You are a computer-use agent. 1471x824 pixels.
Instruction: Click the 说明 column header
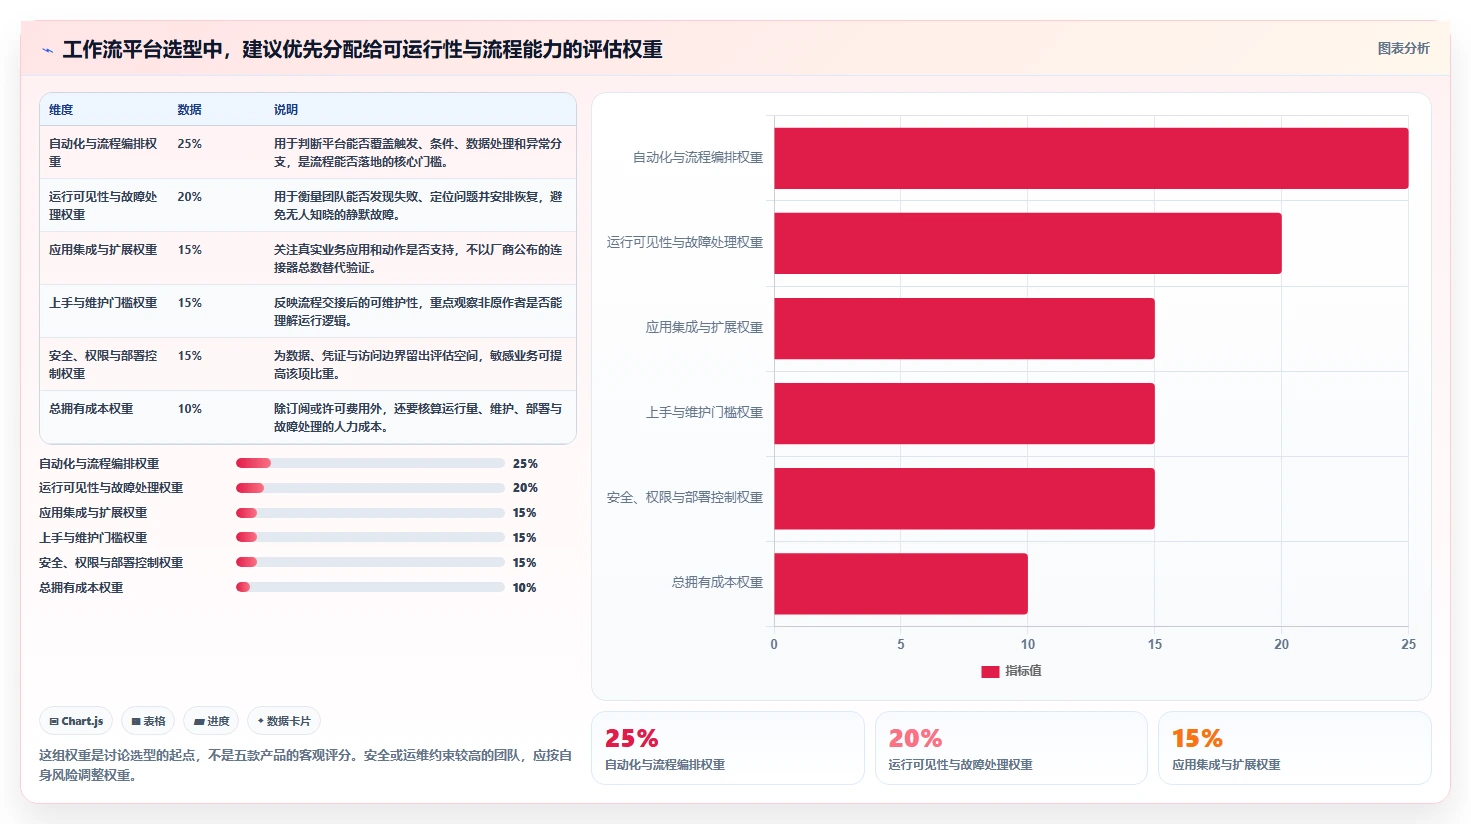click(x=286, y=110)
